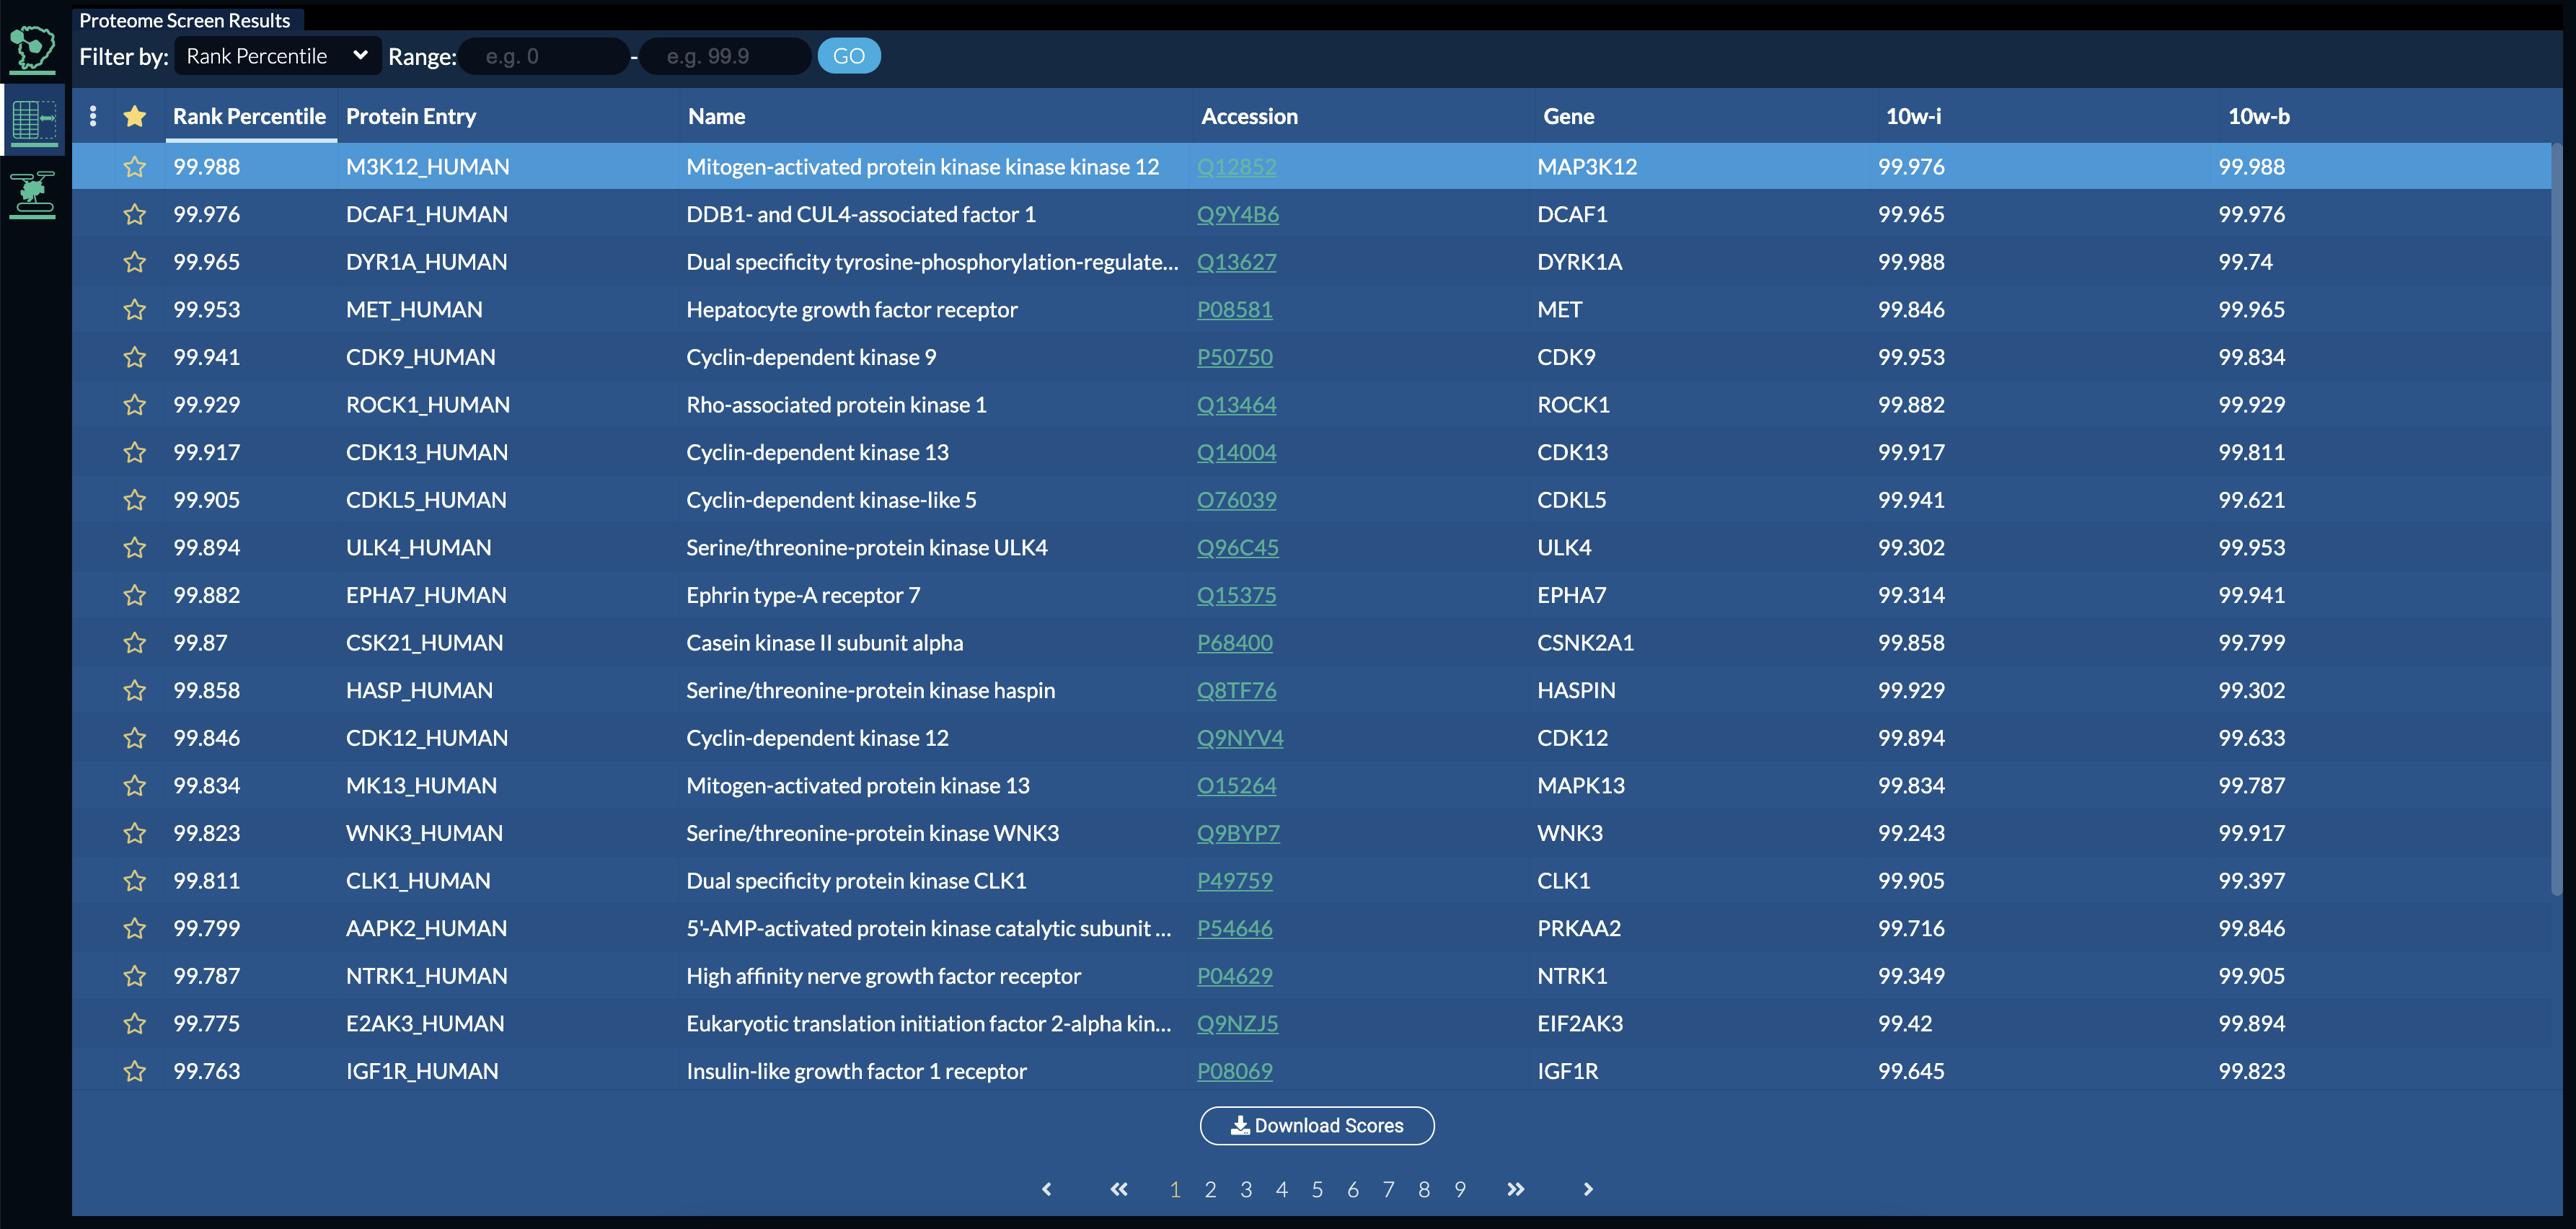This screenshot has height=1229, width=2576.
Task: Click the range minimum input field
Action: (x=545, y=56)
